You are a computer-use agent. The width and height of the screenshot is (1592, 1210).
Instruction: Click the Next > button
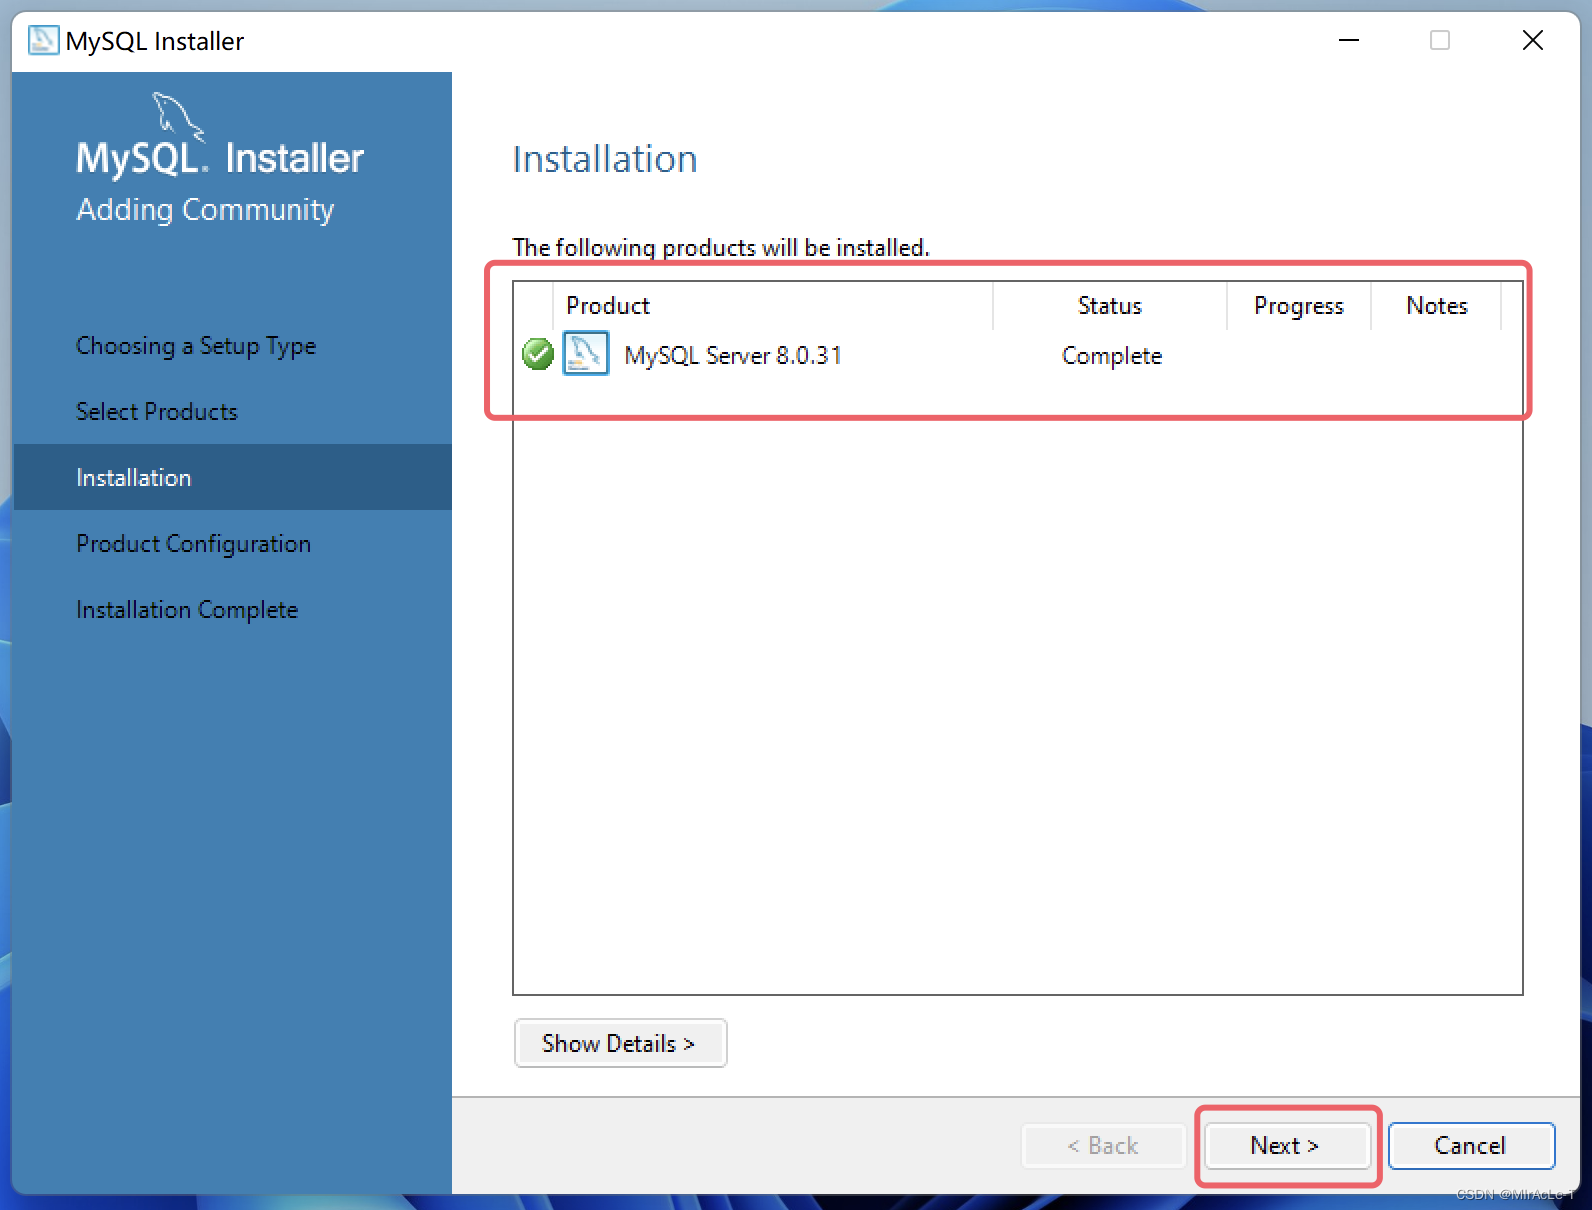1286,1145
